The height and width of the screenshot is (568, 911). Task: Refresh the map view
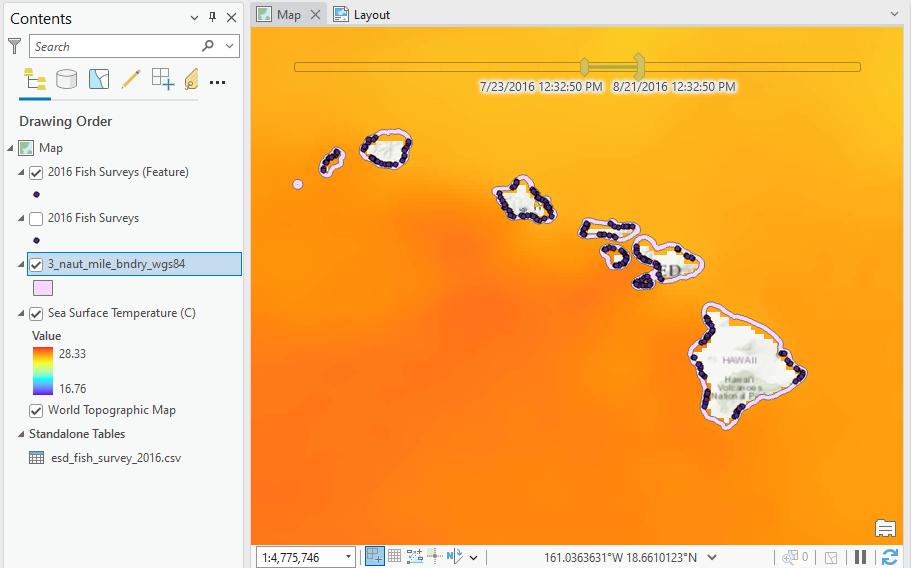(890, 557)
